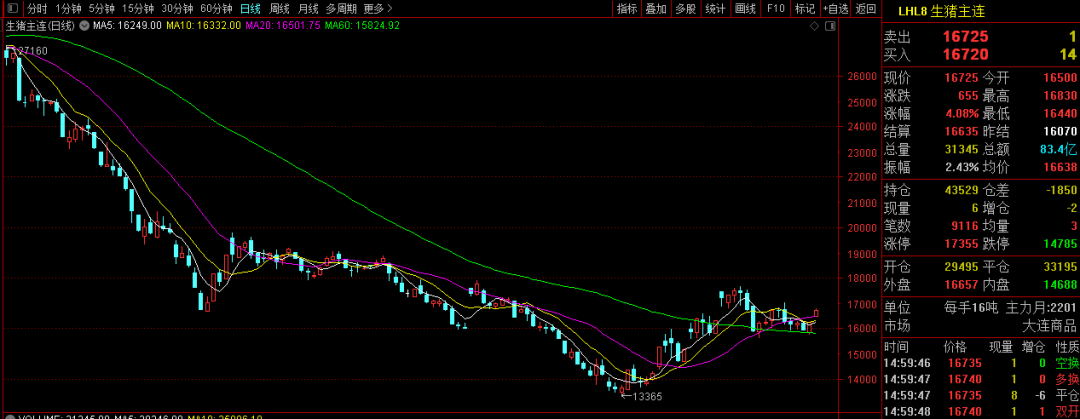Click the LHL8 生猪主连 contract title
1080x419 pixels.
coord(942,11)
